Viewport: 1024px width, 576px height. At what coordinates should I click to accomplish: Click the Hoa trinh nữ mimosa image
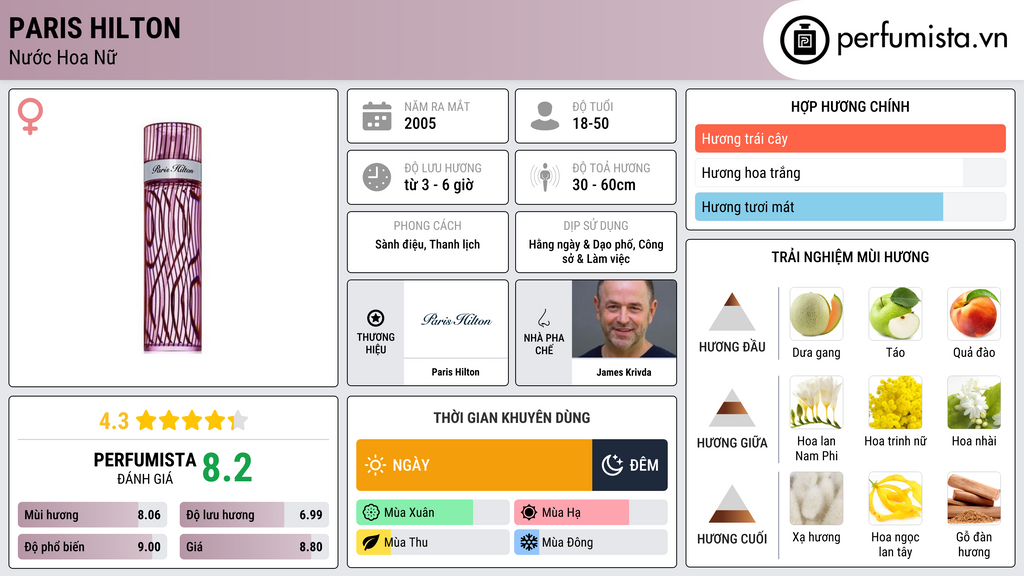click(x=895, y=402)
